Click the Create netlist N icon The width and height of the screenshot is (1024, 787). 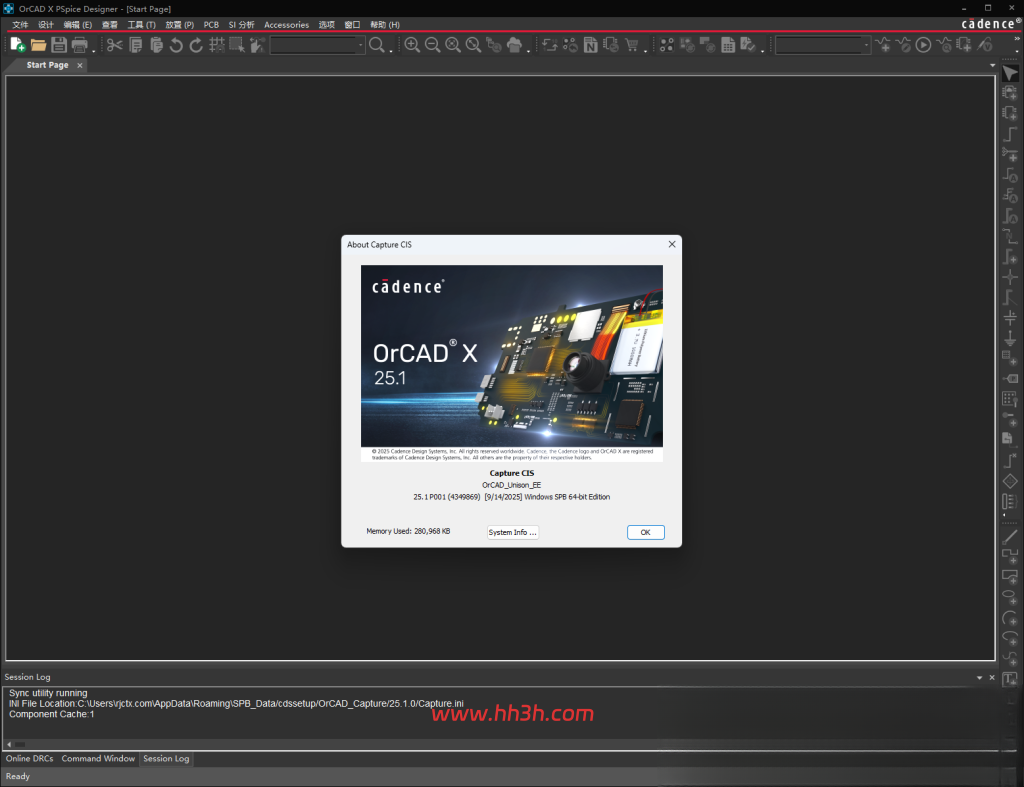[590, 45]
